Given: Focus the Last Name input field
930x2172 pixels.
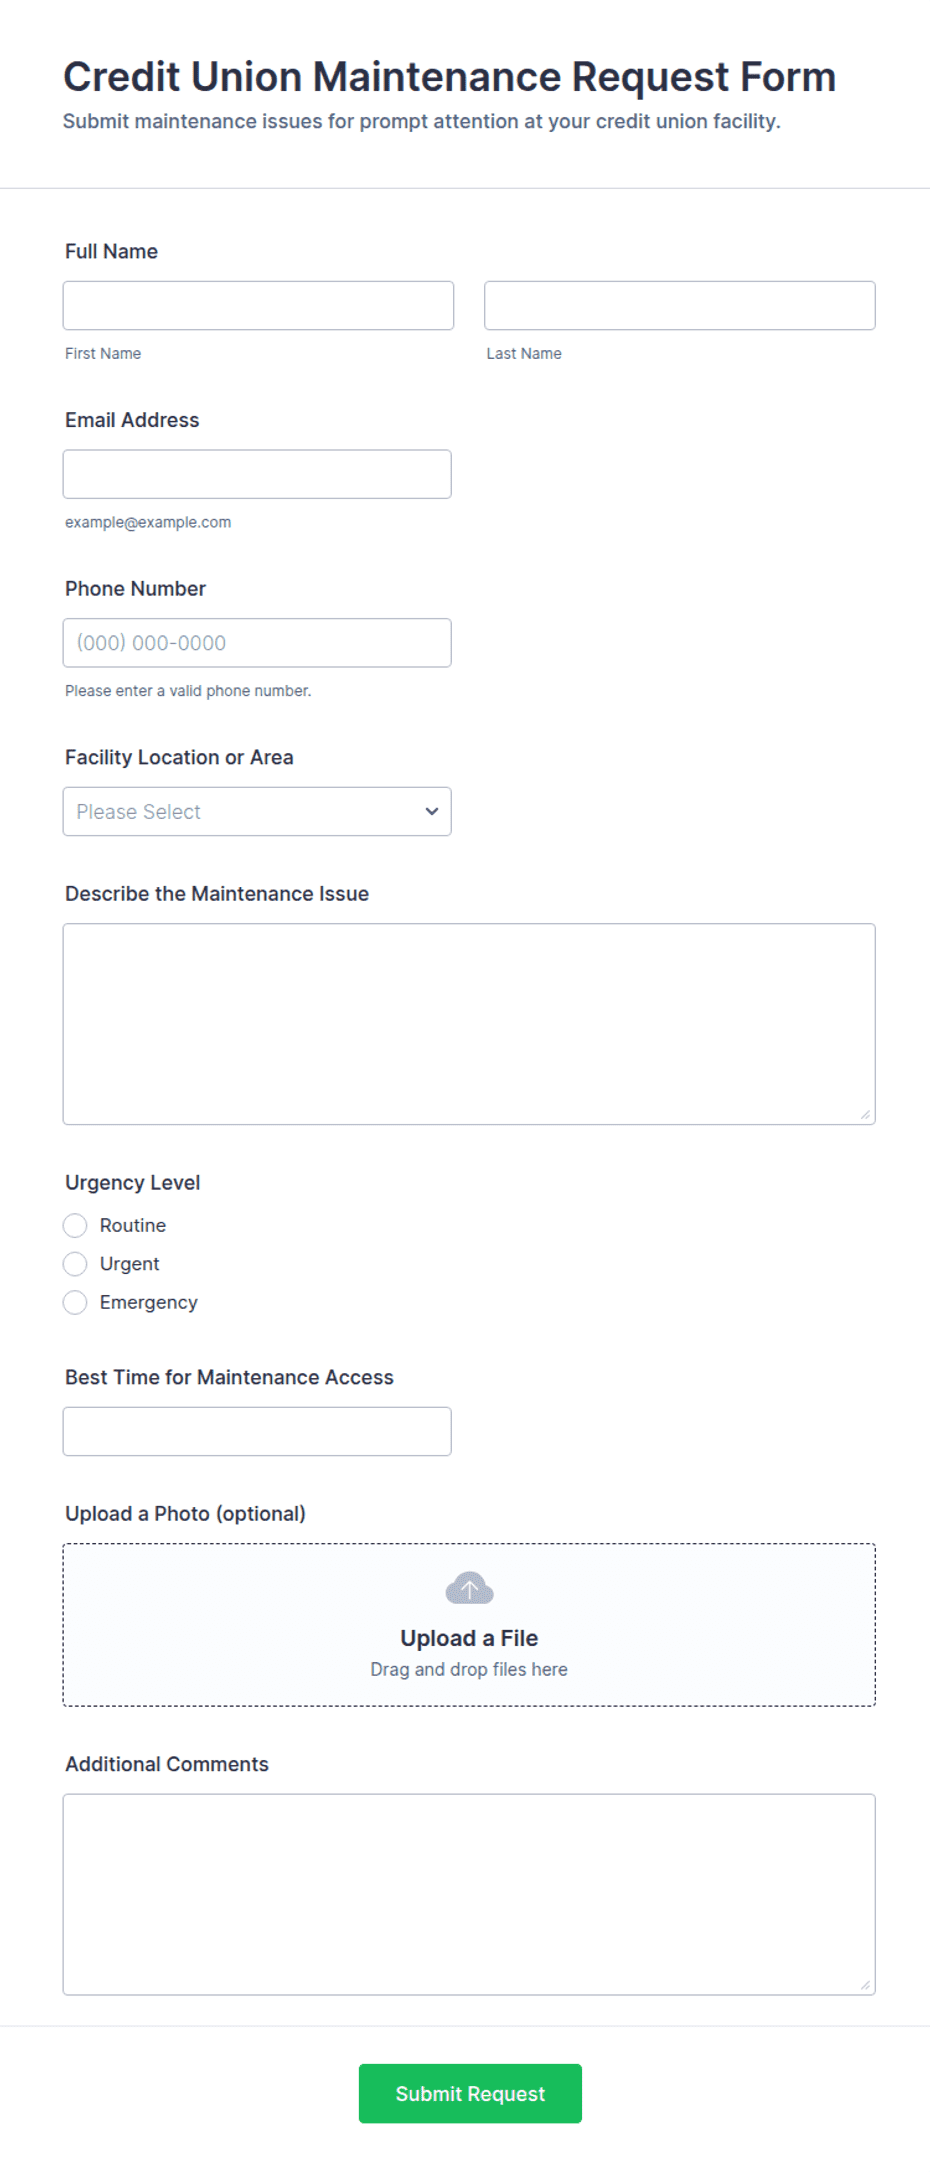Looking at the screenshot, I should pyautogui.click(x=680, y=305).
